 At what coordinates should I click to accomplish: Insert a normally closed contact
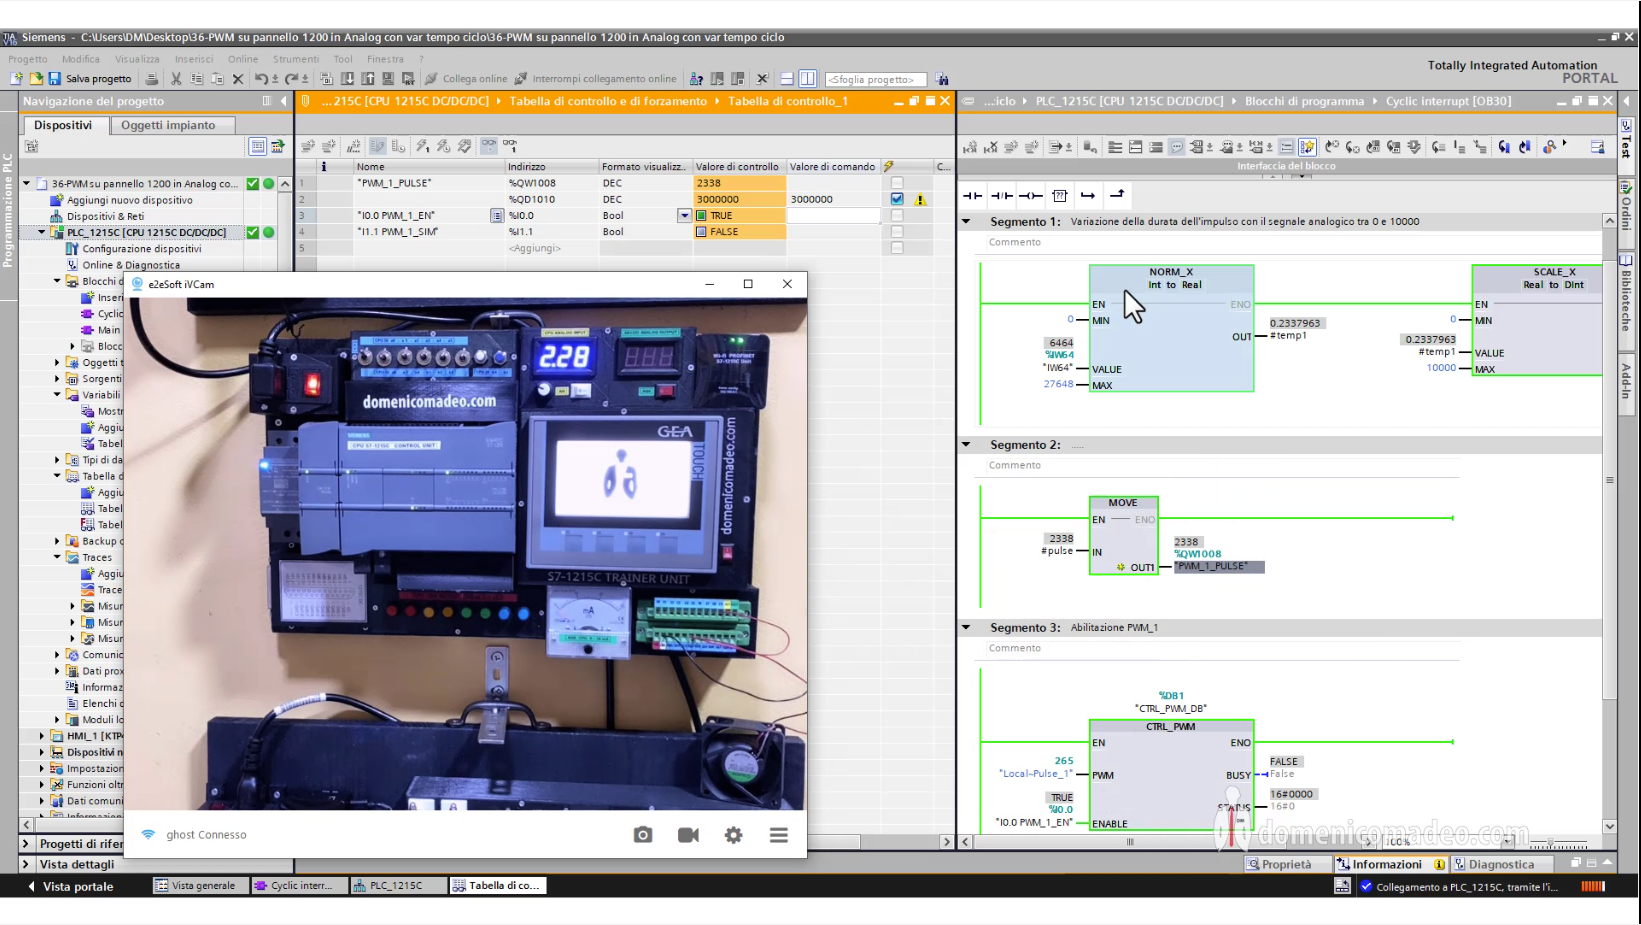1002,196
